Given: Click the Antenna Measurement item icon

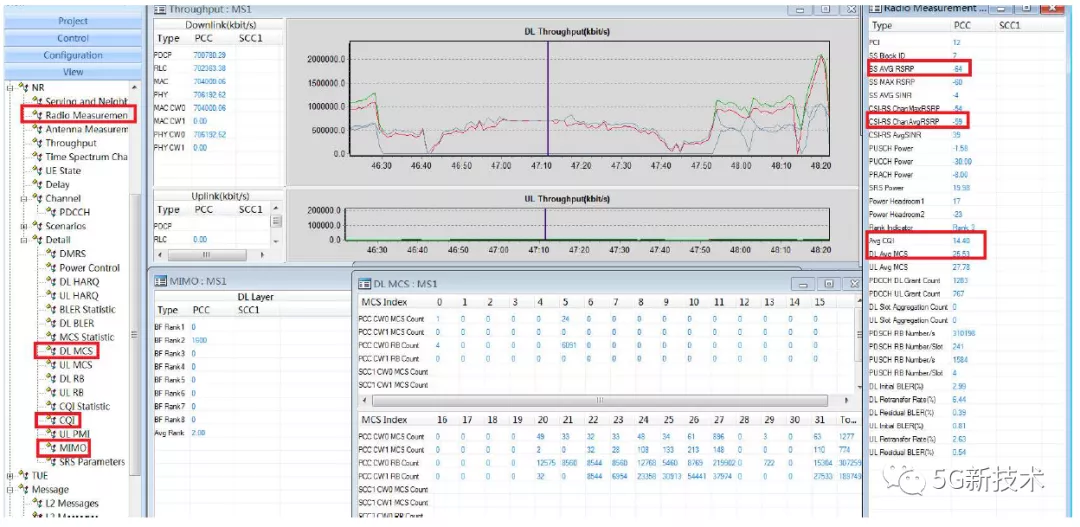Looking at the screenshot, I should tap(37, 129).
